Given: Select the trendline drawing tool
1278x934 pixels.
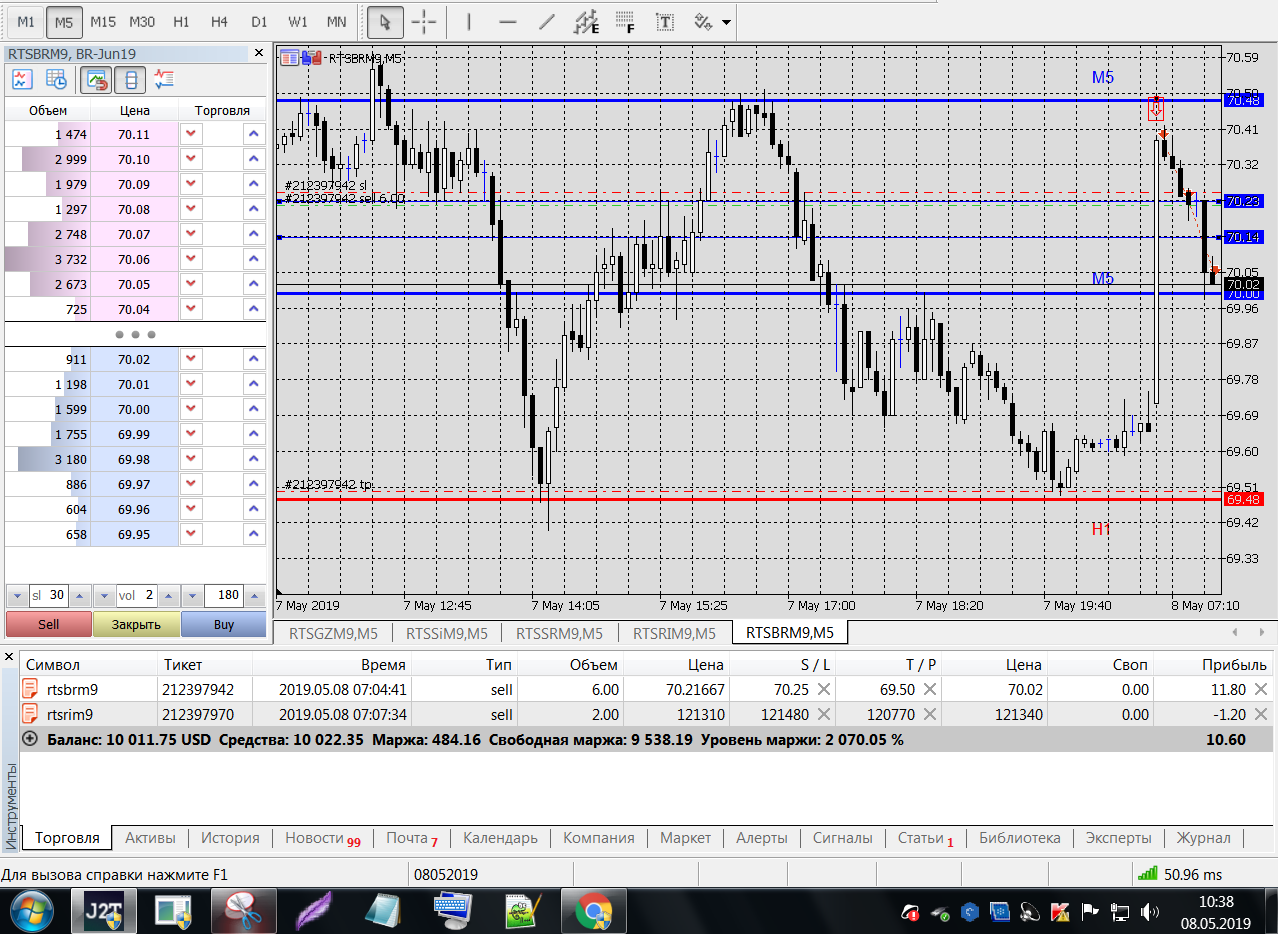Looking at the screenshot, I should (x=547, y=21).
